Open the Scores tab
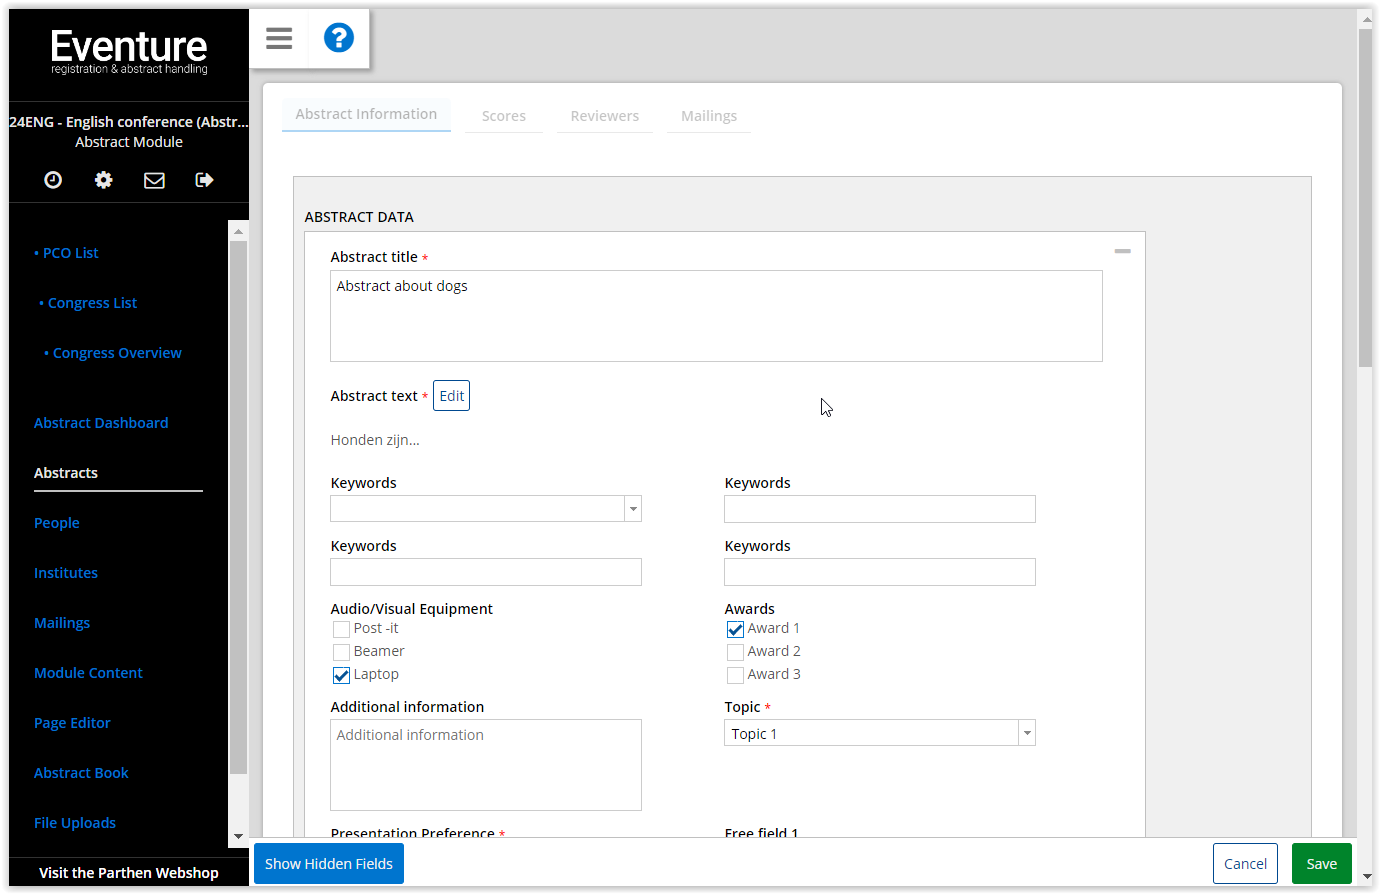1380x894 pixels. click(x=504, y=116)
